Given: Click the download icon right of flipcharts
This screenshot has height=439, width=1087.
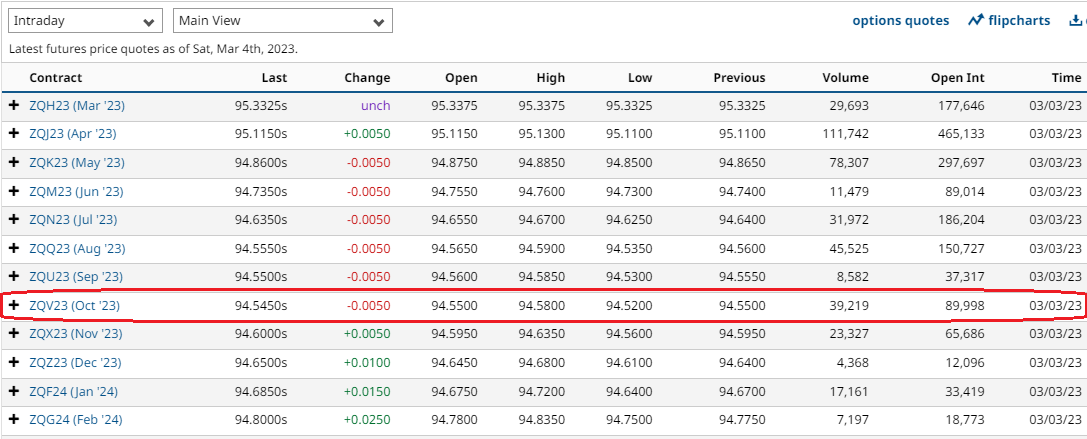Looking at the screenshot, I should point(1077,21).
